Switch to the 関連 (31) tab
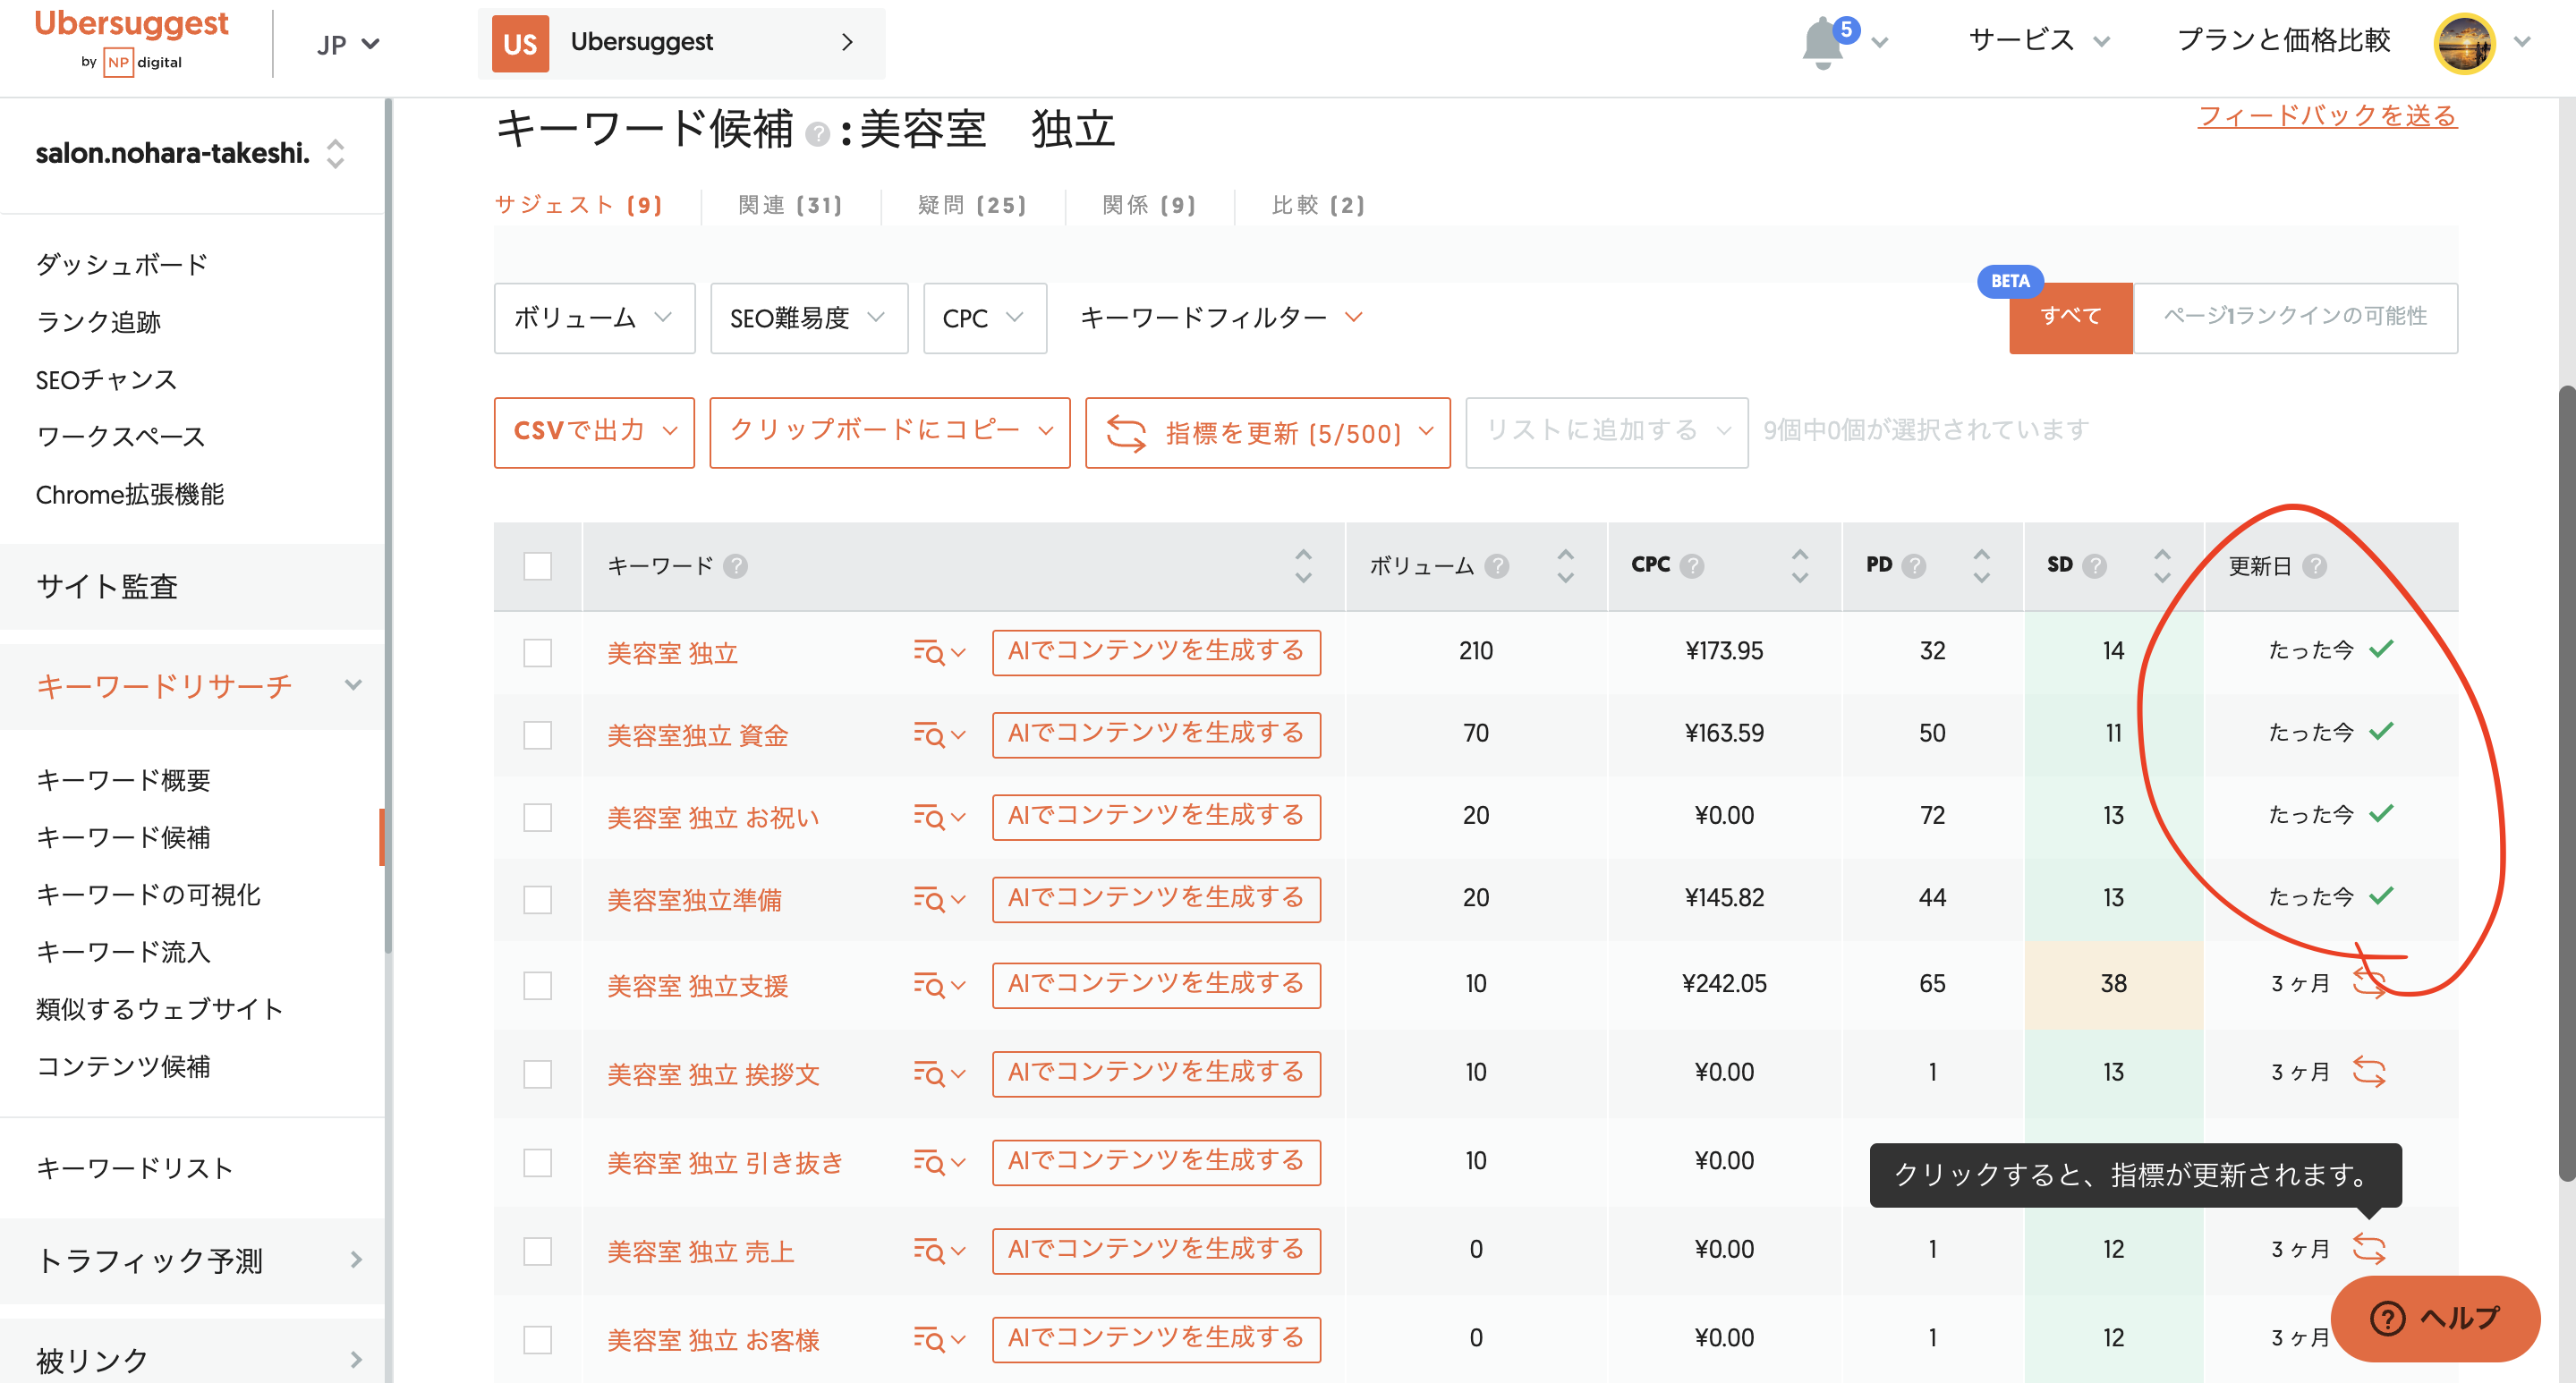 (x=790, y=205)
